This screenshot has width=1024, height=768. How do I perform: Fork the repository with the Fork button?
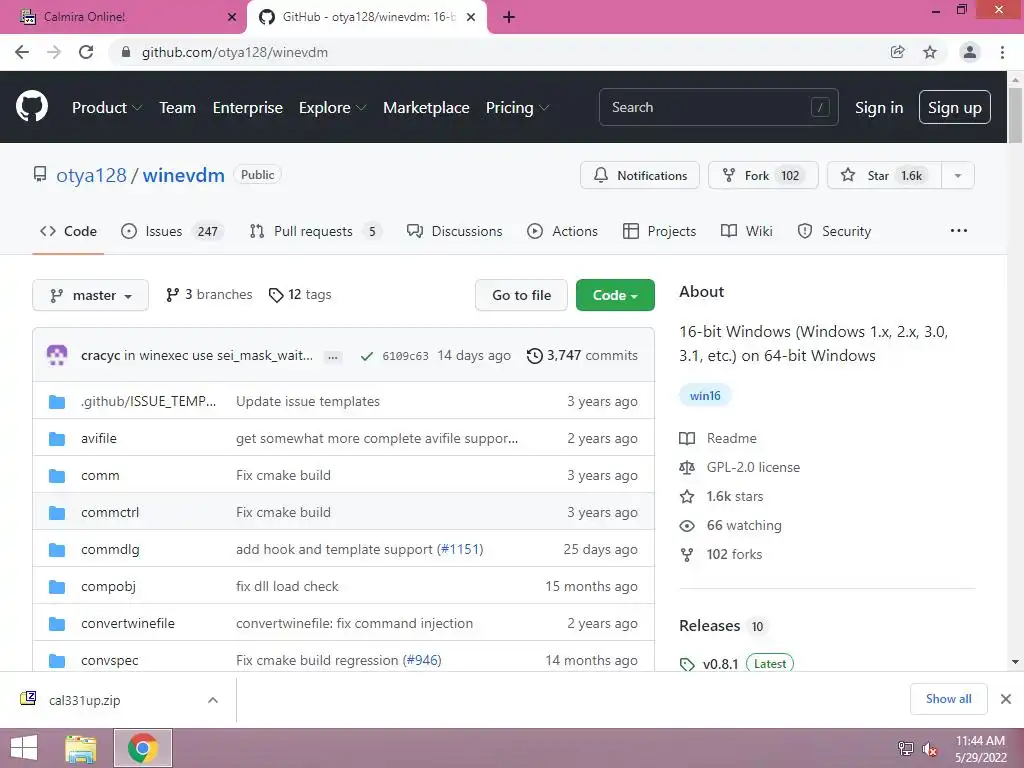[763, 175]
